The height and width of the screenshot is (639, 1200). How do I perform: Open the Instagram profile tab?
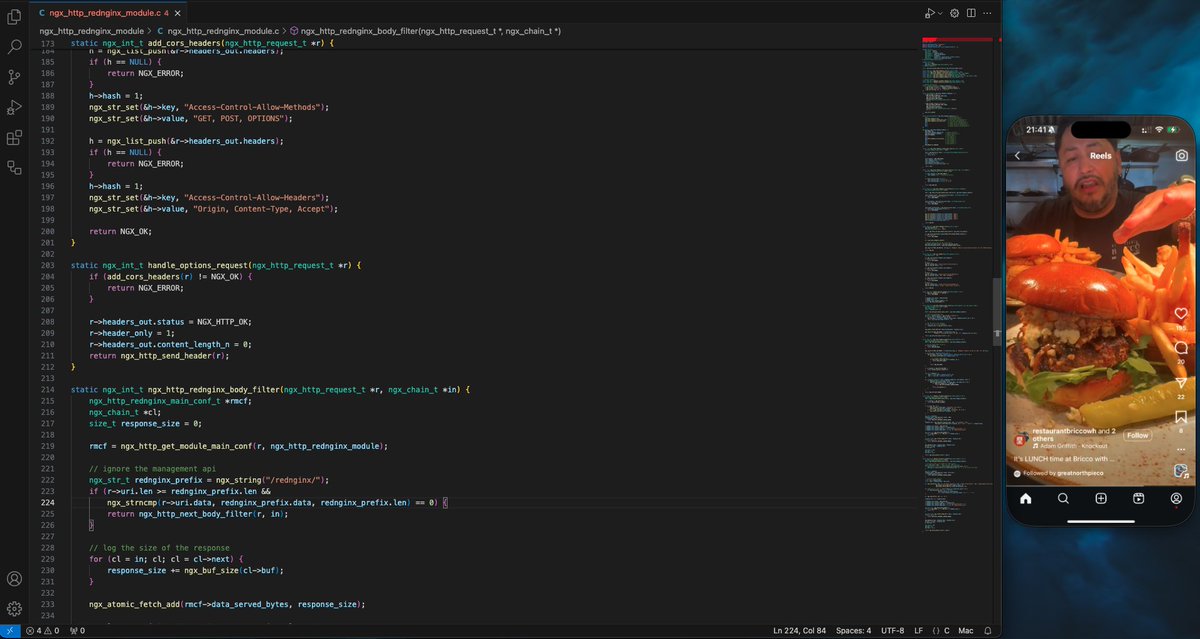tap(1176, 498)
